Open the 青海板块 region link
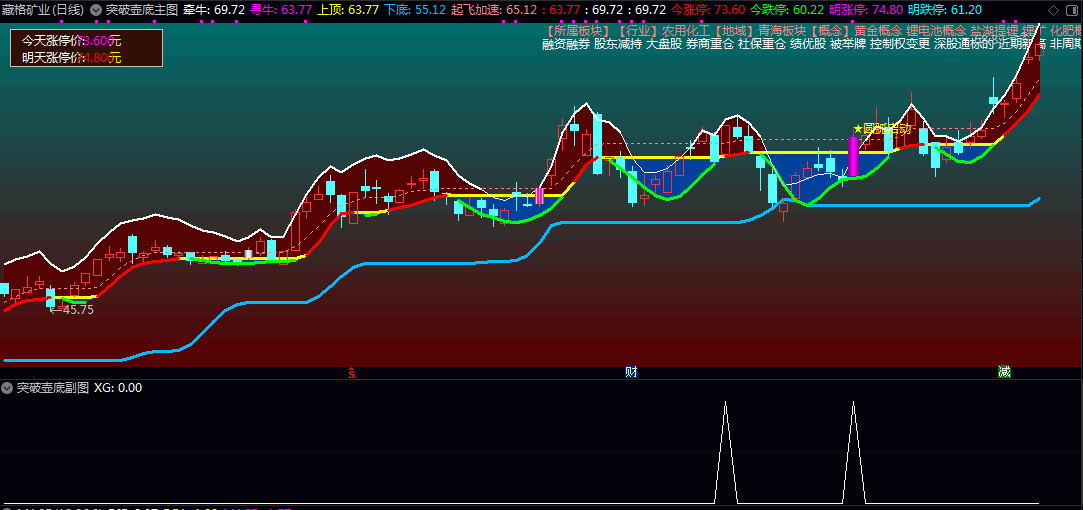1083x510 pixels. [781, 30]
